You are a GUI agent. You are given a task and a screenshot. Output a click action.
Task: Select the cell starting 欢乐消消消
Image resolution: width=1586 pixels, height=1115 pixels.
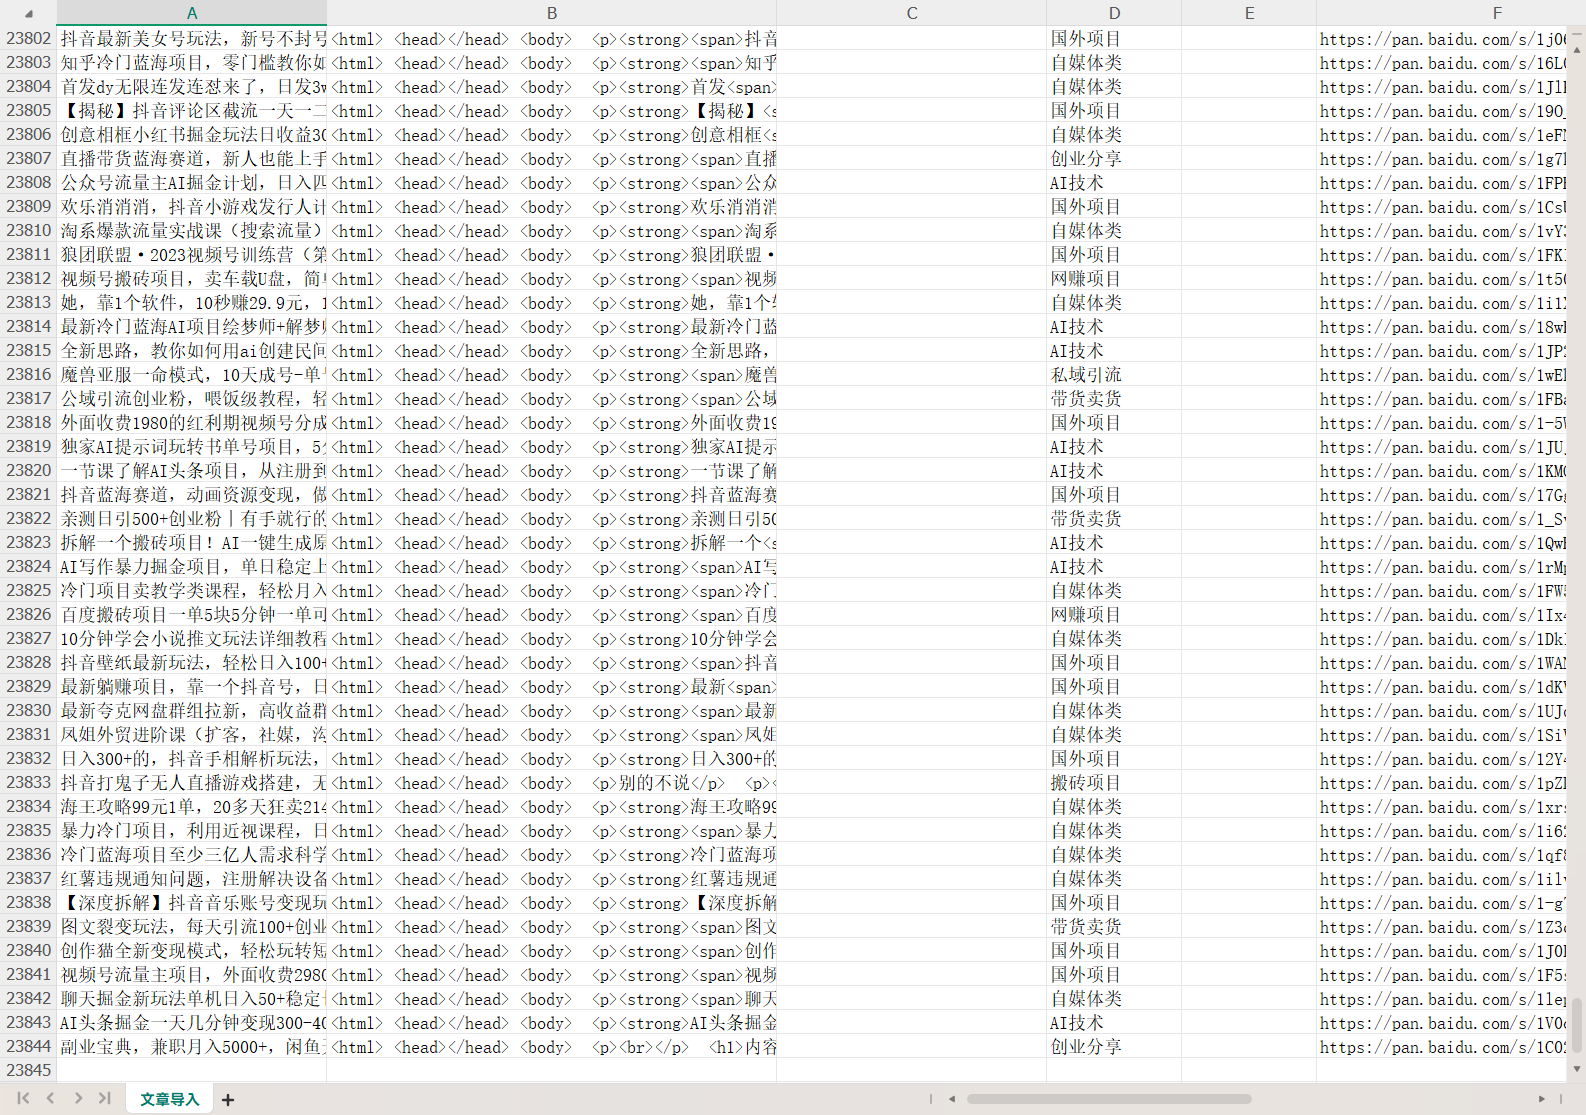tap(192, 206)
